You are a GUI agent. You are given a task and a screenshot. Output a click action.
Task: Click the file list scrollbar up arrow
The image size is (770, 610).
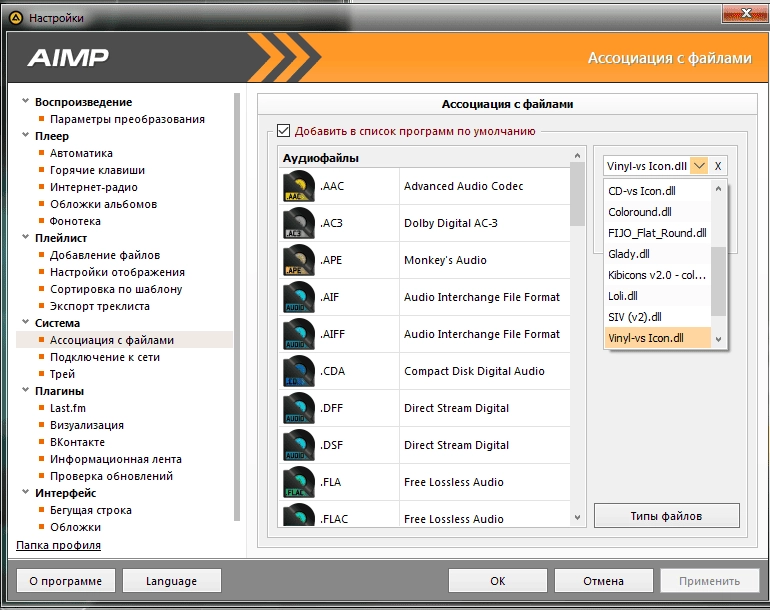point(578,156)
